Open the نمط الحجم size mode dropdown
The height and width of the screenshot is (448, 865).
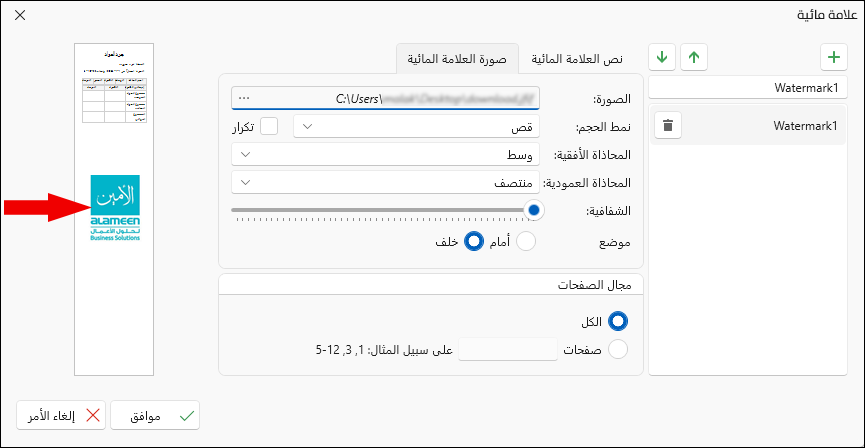point(417,126)
